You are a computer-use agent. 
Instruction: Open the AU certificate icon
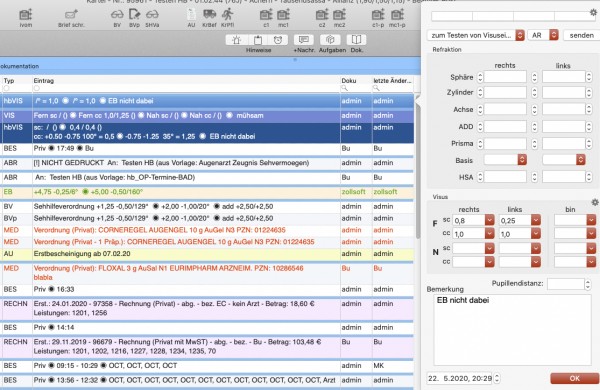[x=191, y=15]
